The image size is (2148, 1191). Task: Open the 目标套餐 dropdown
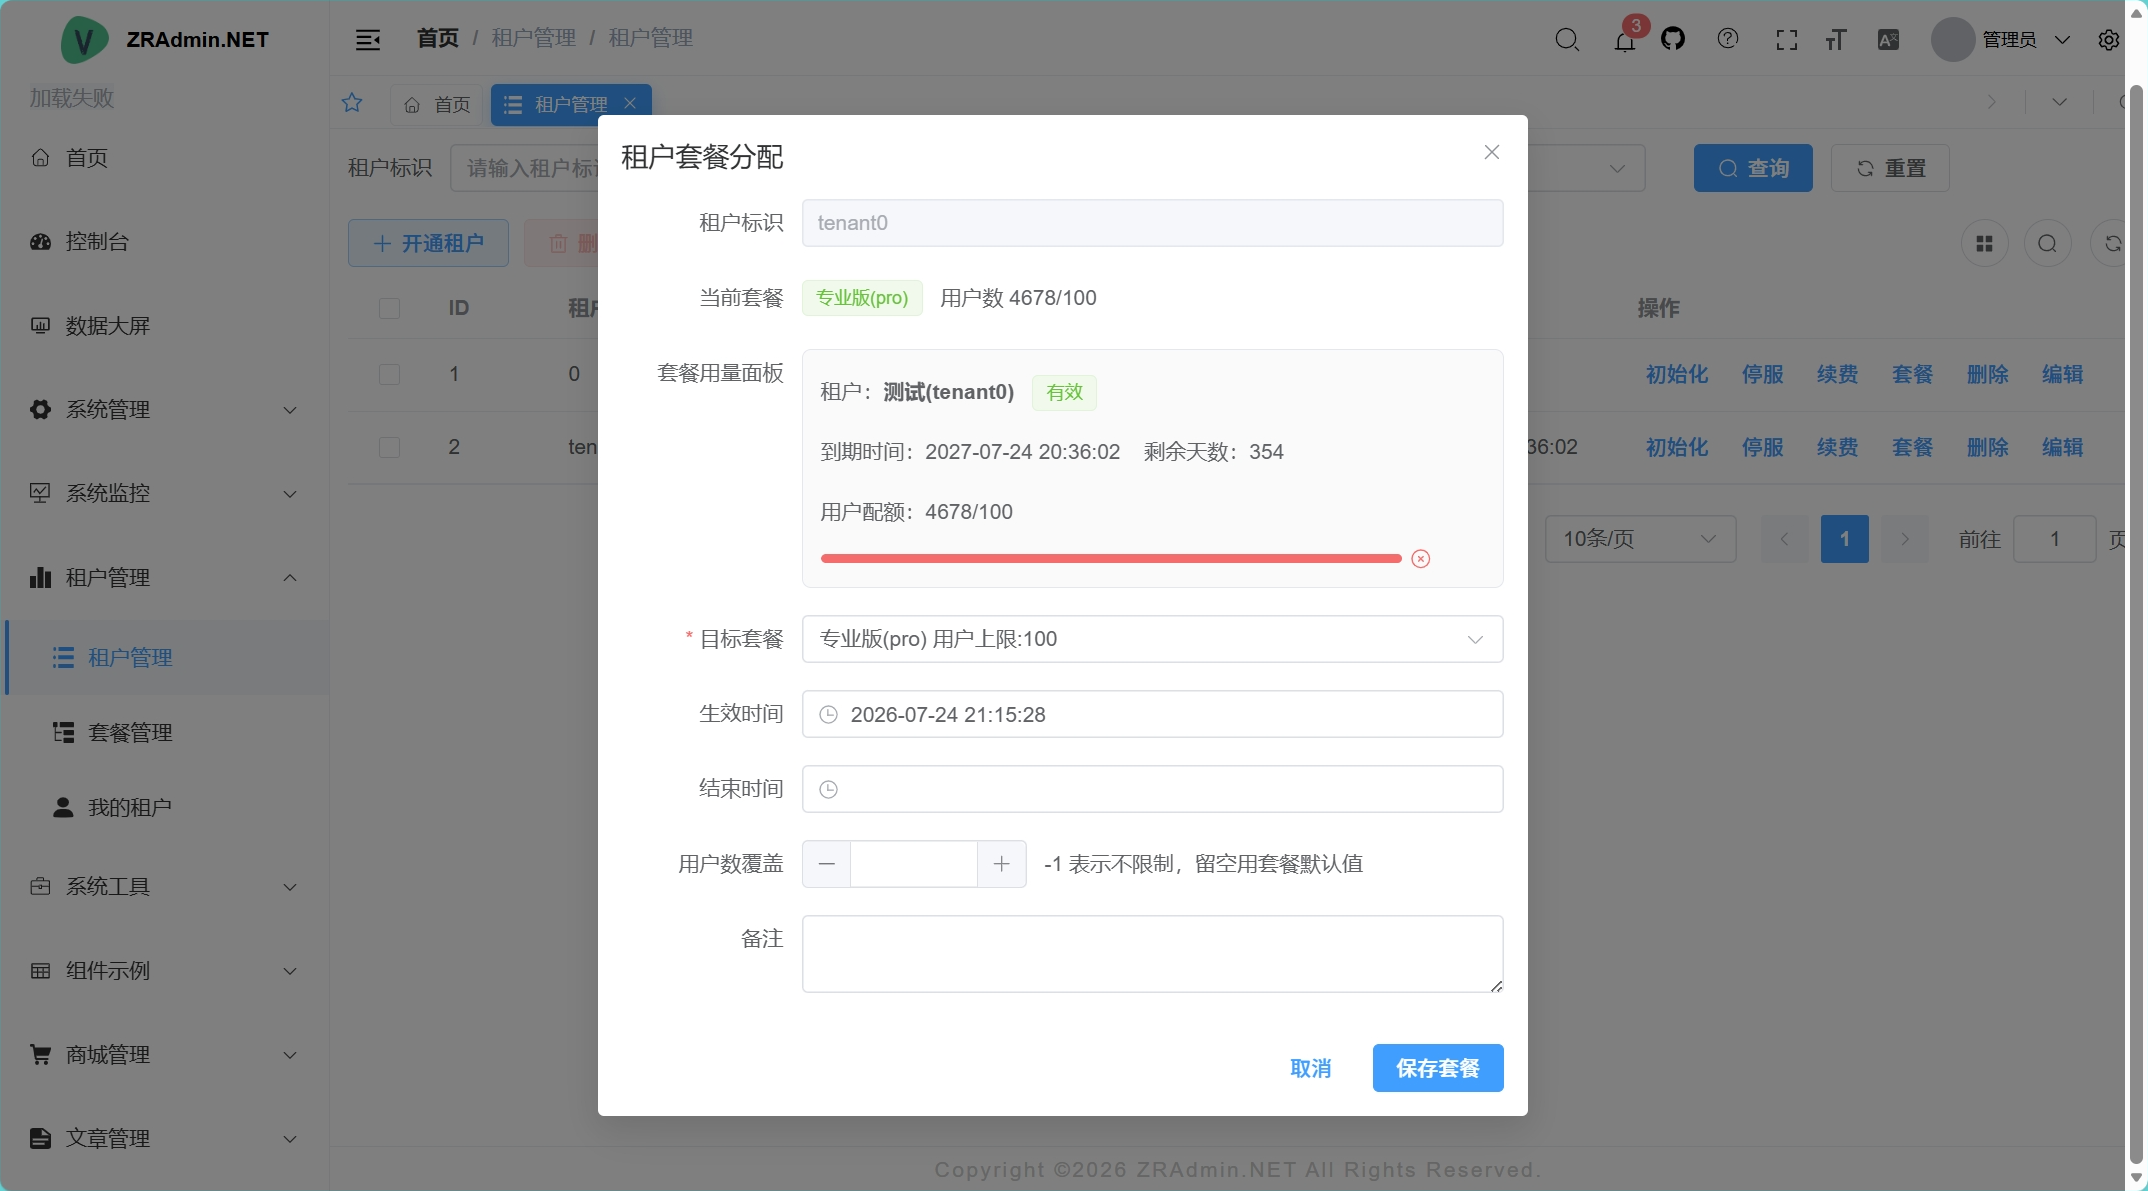(x=1152, y=639)
